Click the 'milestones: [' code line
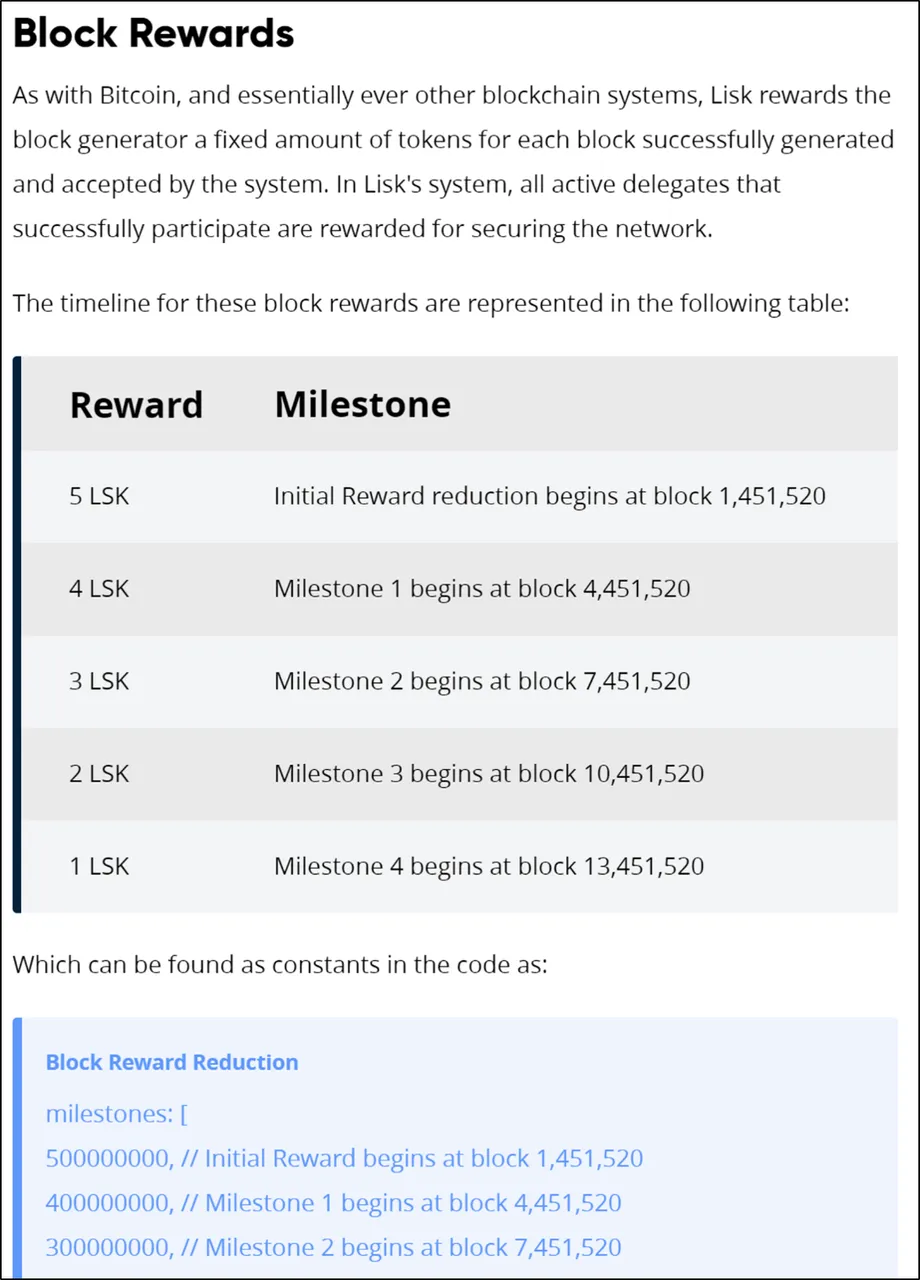This screenshot has width=920, height=1280. point(110,1114)
